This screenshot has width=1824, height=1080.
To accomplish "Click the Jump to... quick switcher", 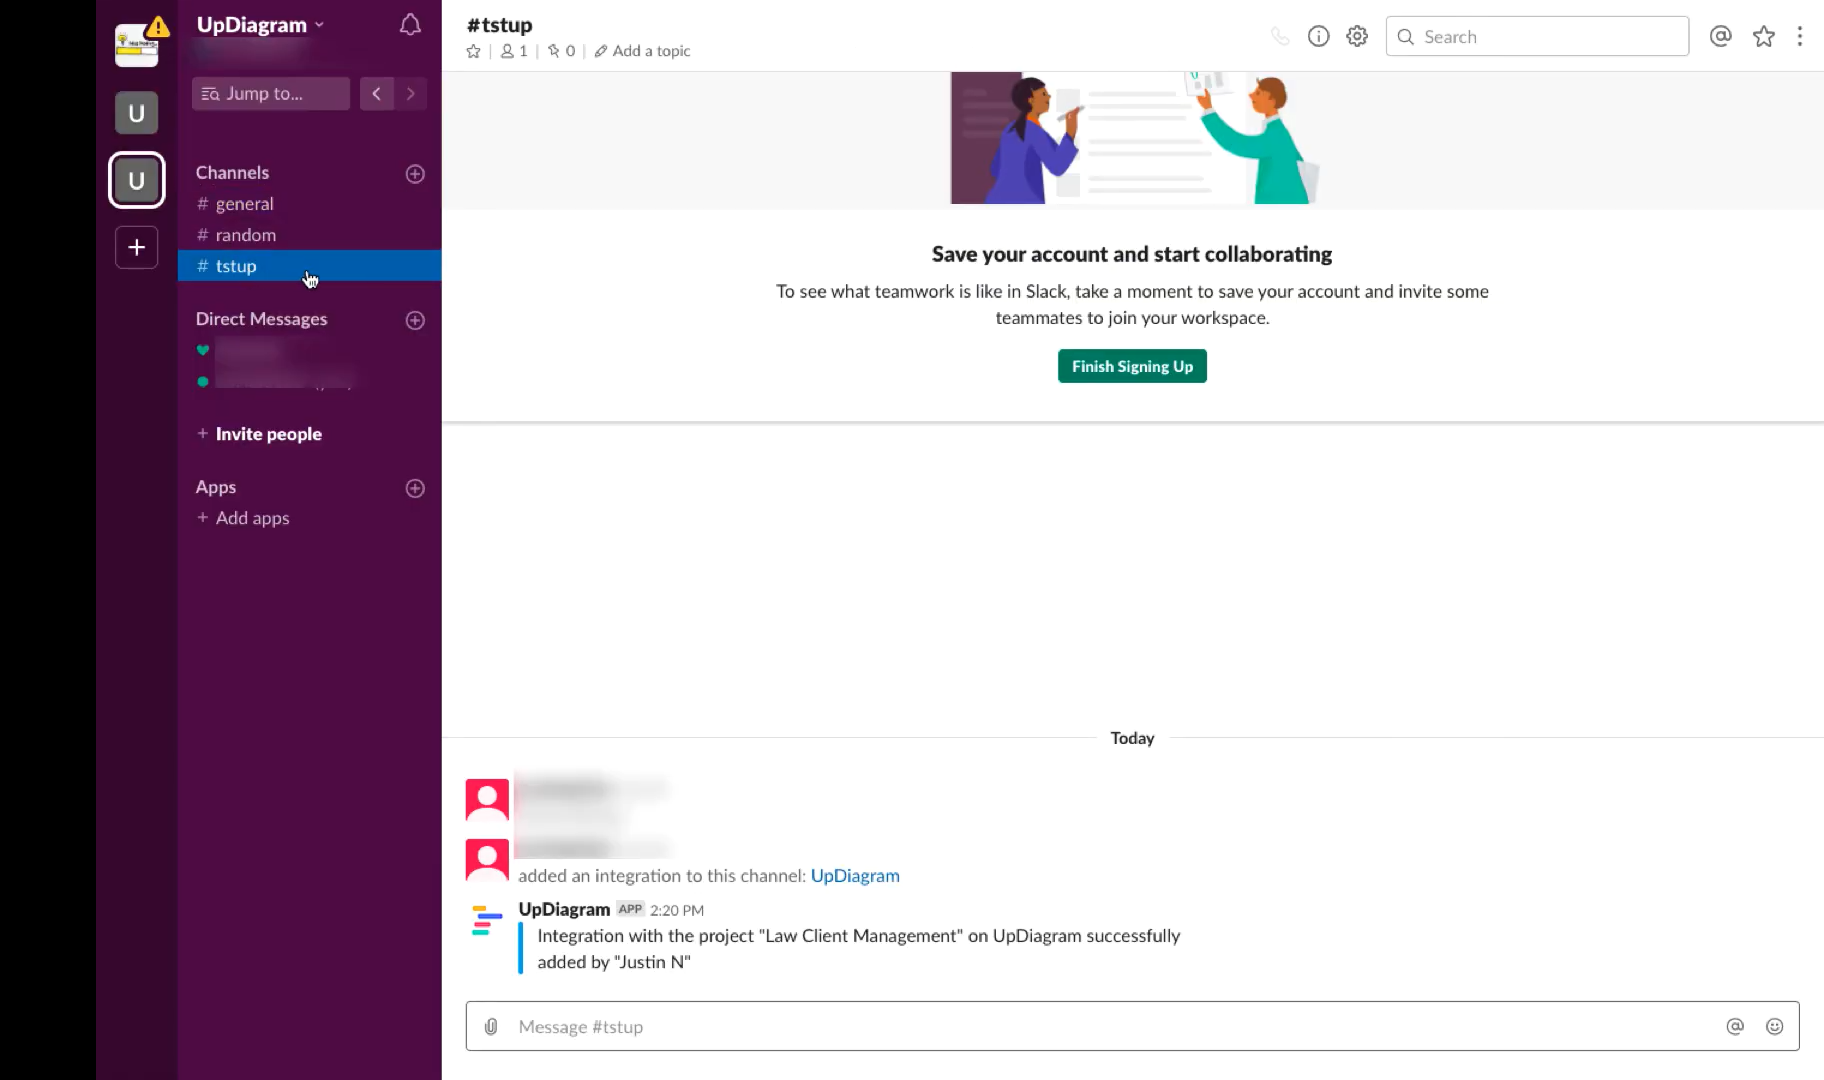I will coord(271,93).
